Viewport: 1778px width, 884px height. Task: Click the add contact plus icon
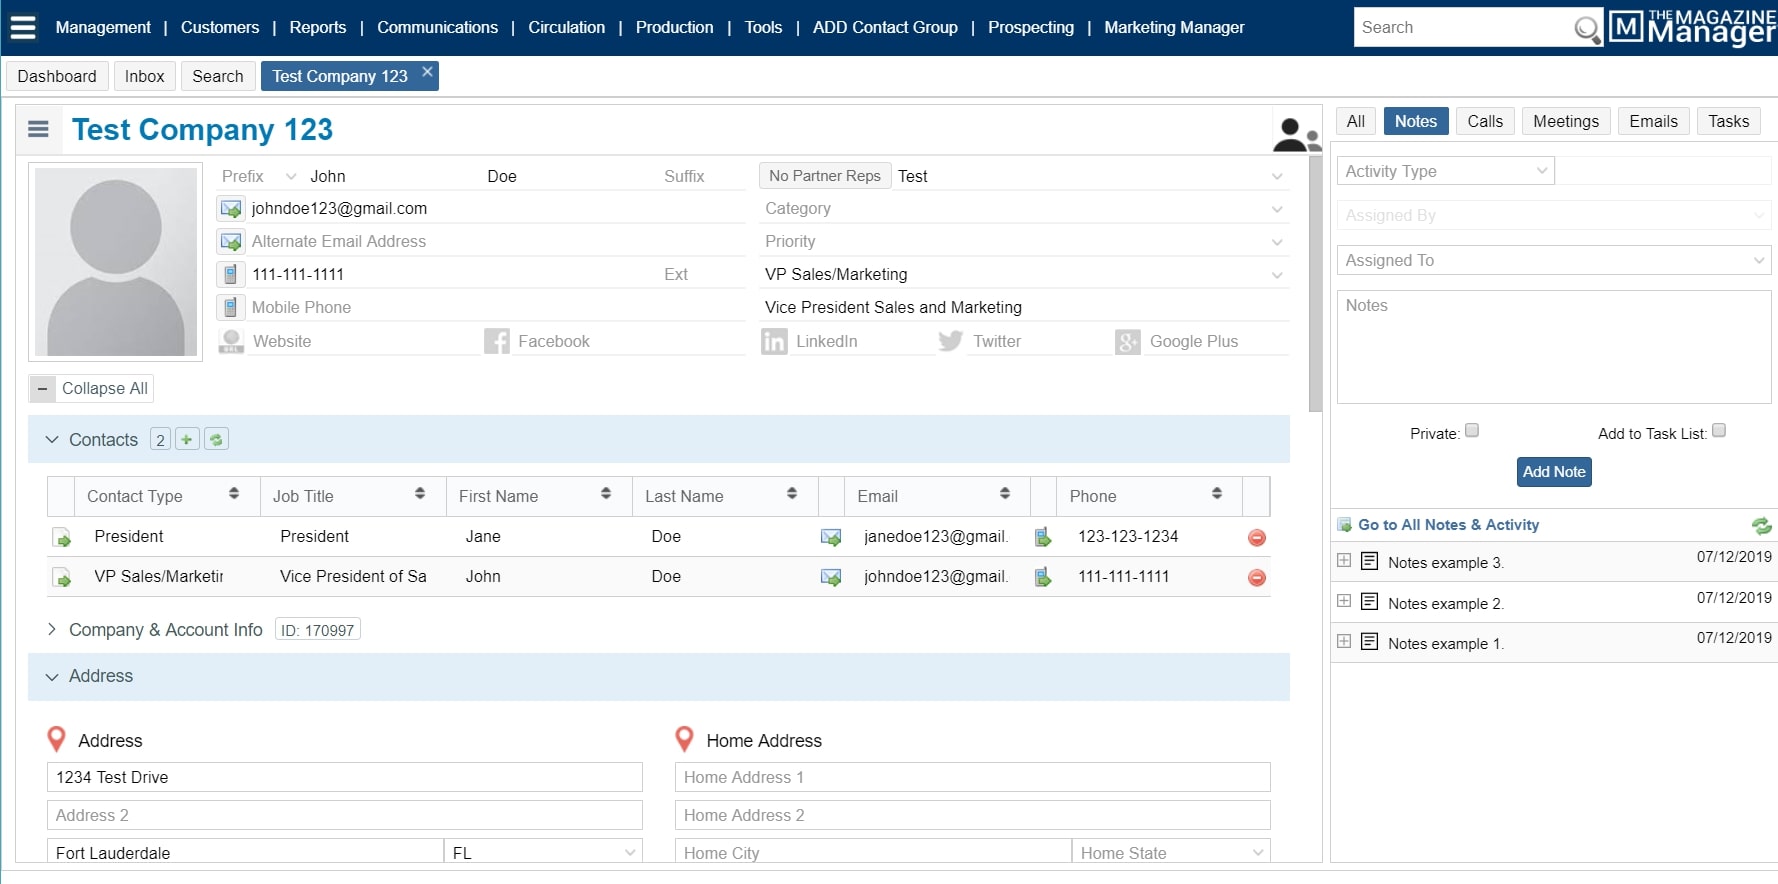[187, 439]
